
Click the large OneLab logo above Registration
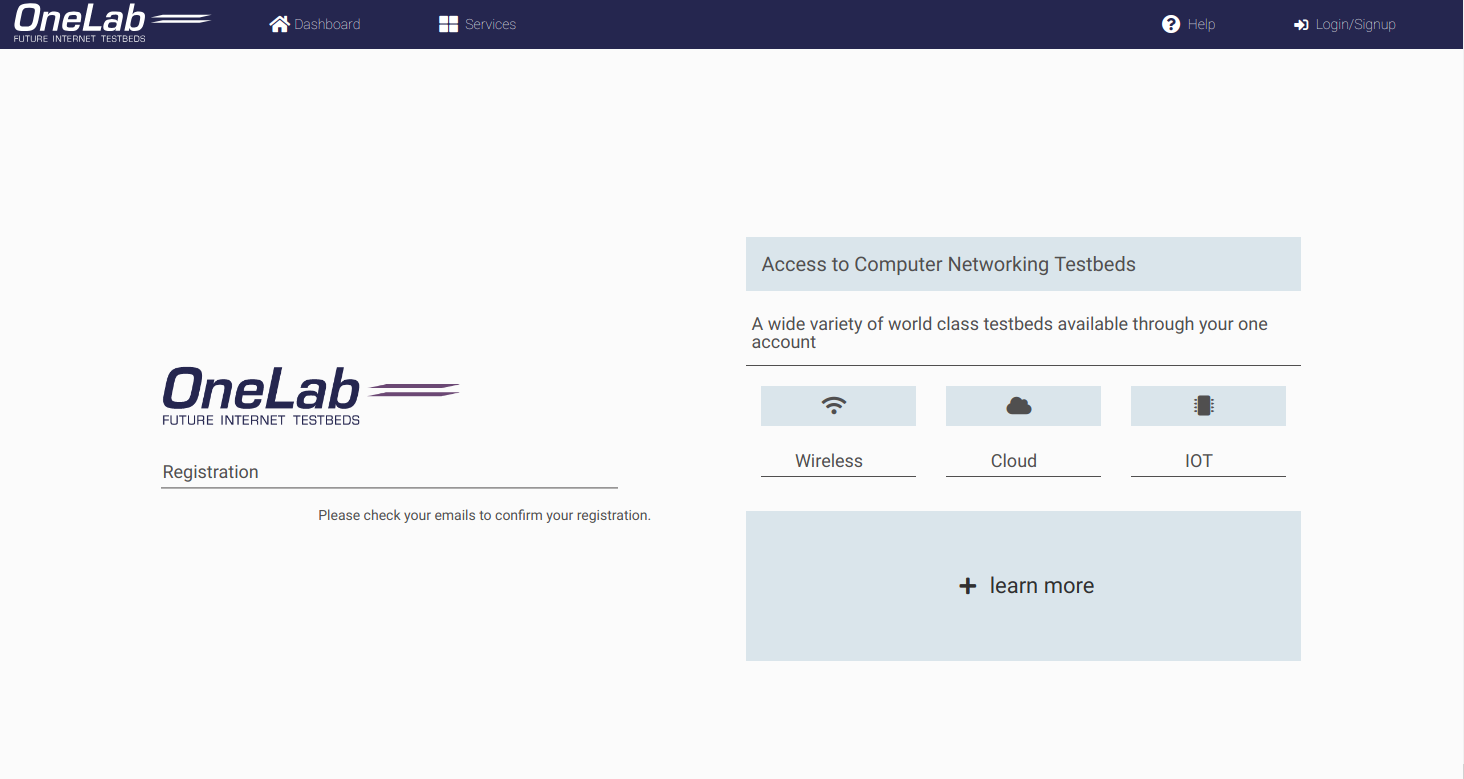point(310,396)
